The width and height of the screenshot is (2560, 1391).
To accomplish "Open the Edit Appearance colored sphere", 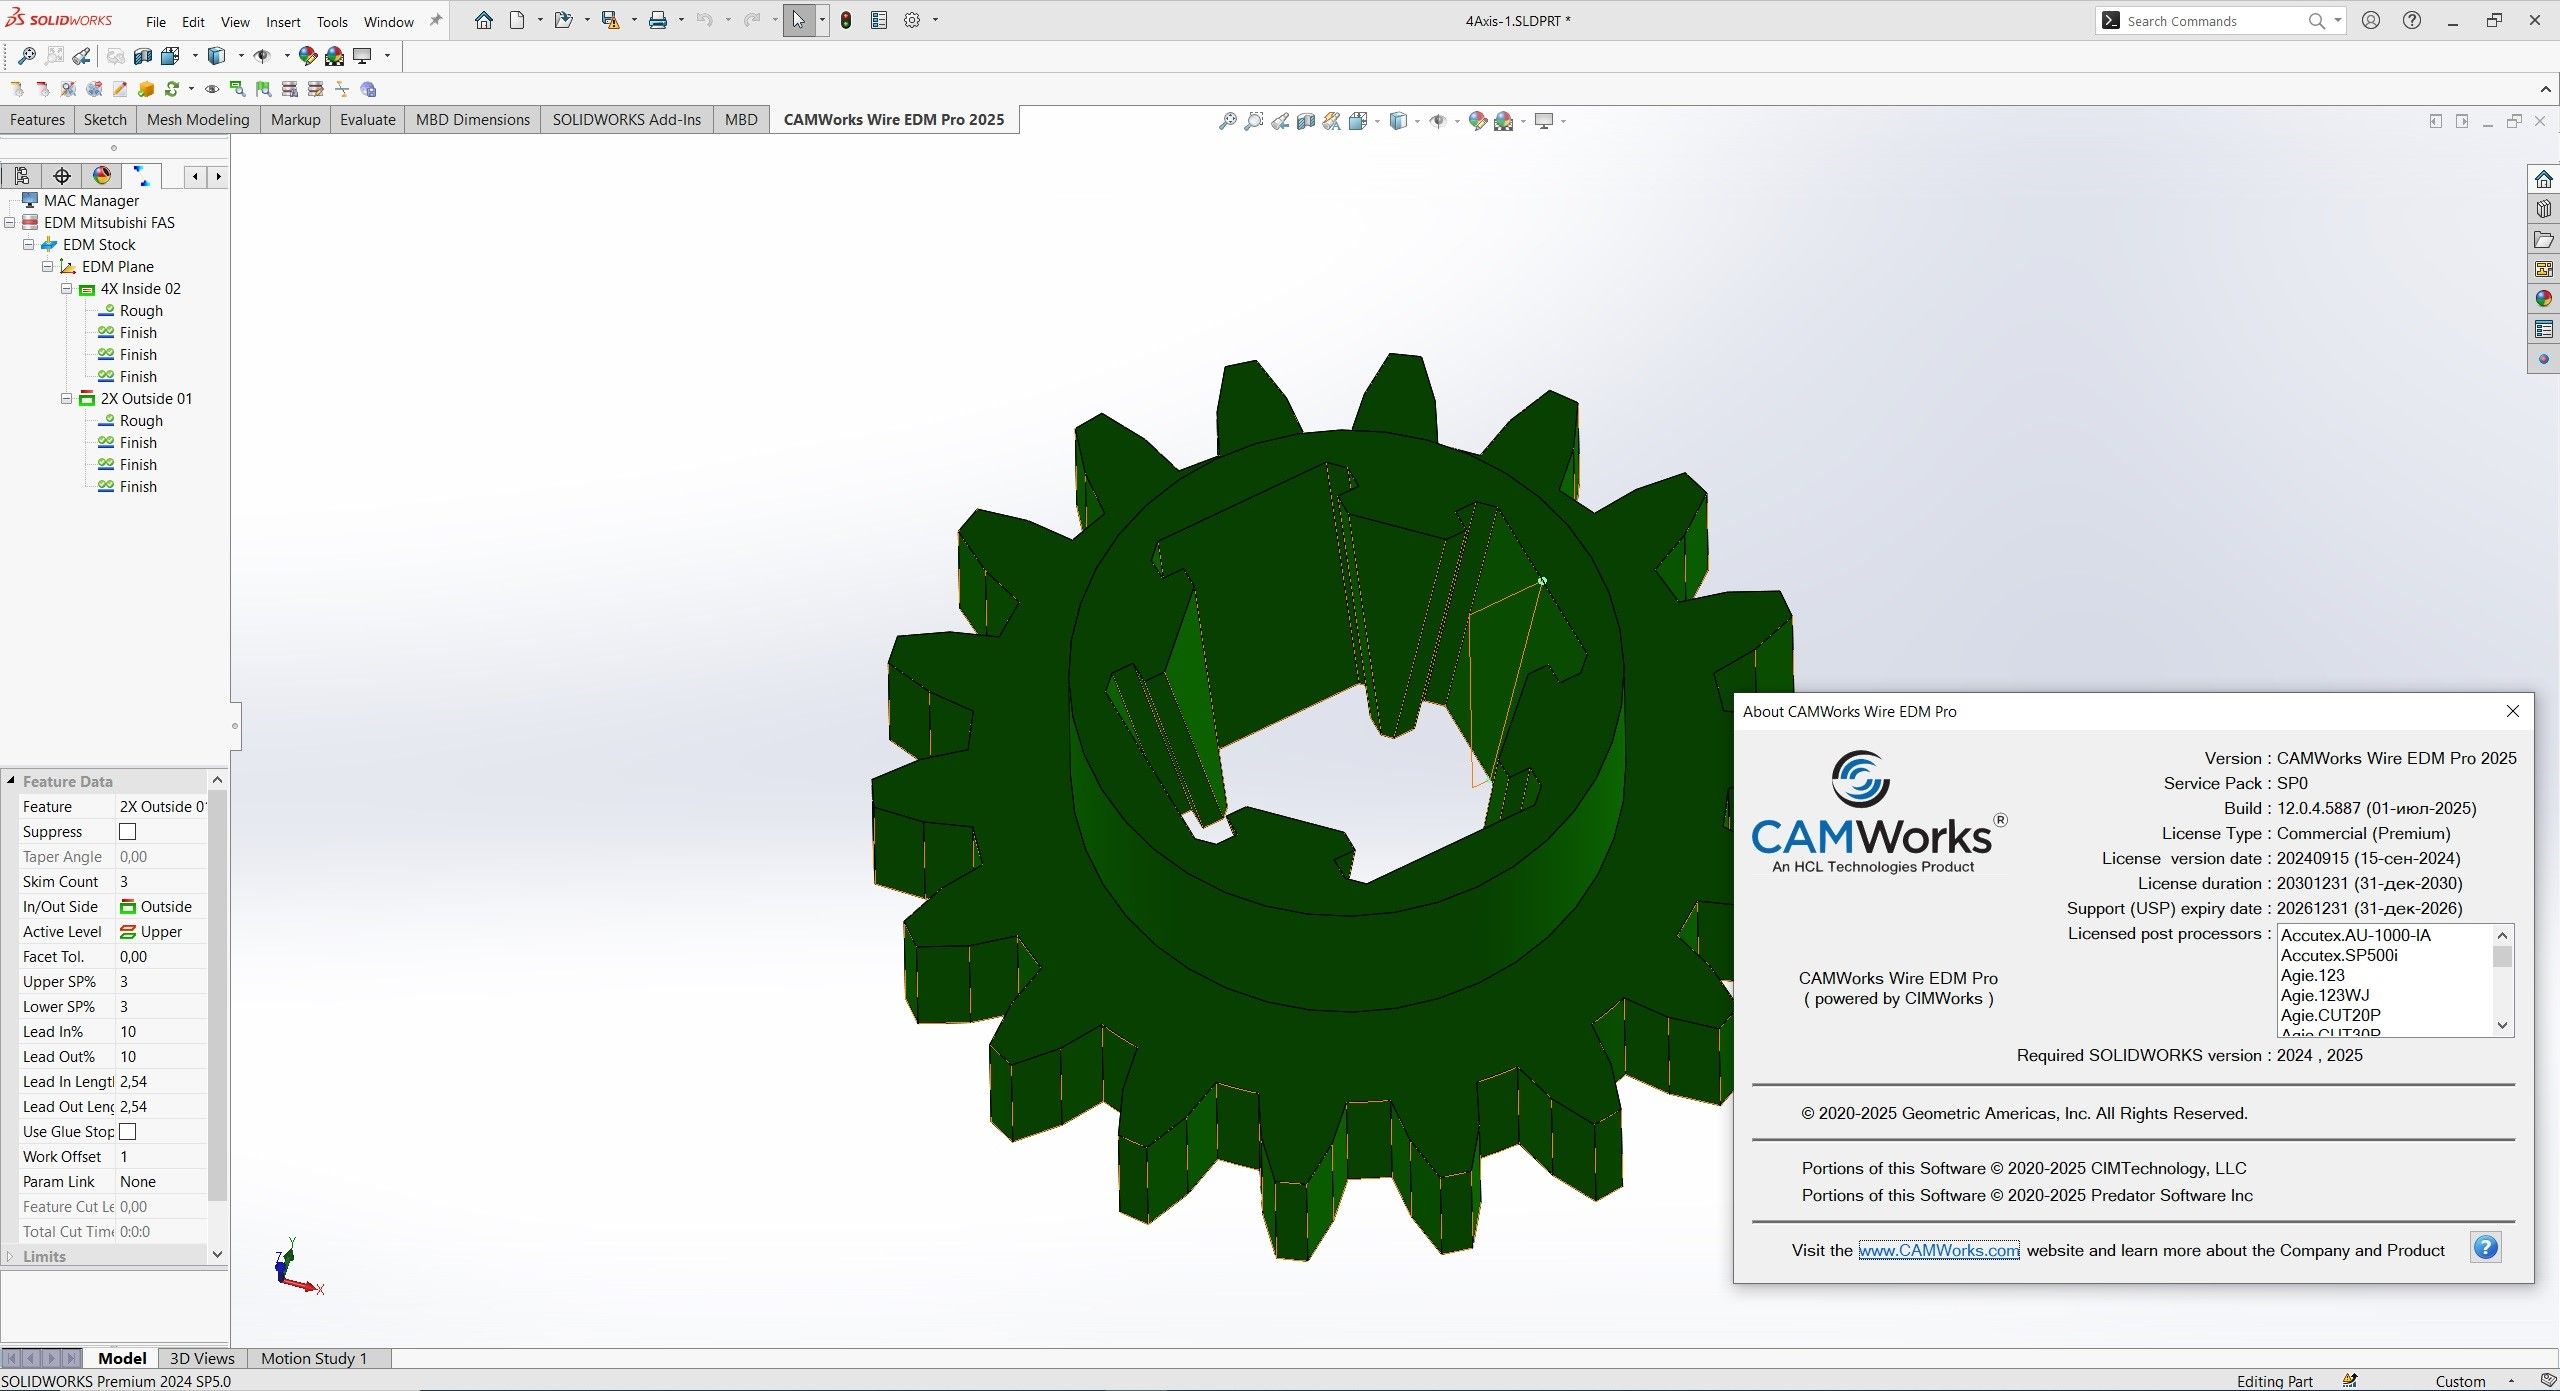I will click(1478, 121).
